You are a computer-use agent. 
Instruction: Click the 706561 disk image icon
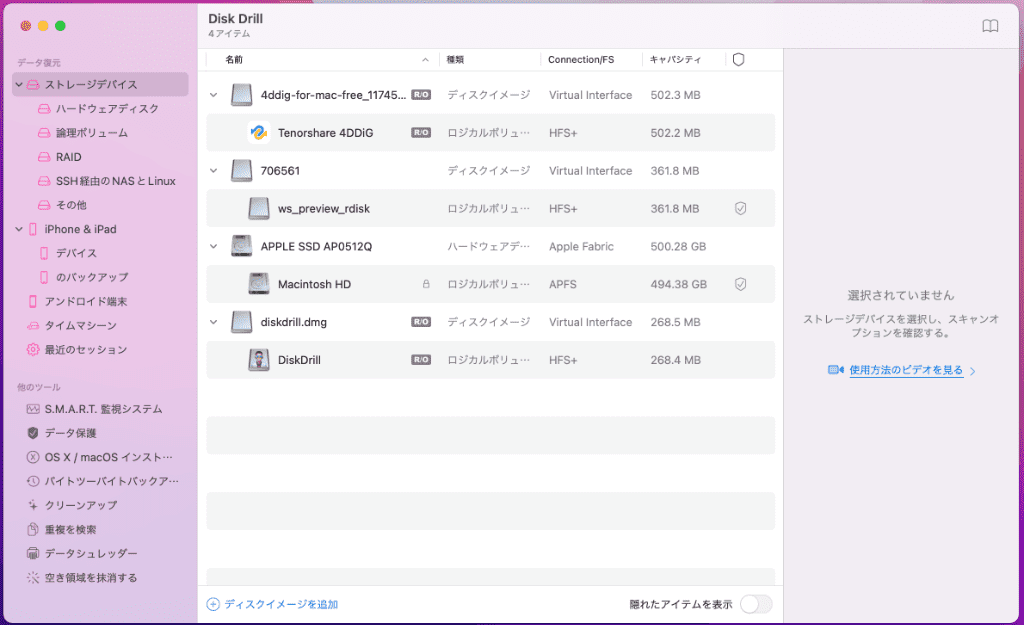click(x=242, y=170)
